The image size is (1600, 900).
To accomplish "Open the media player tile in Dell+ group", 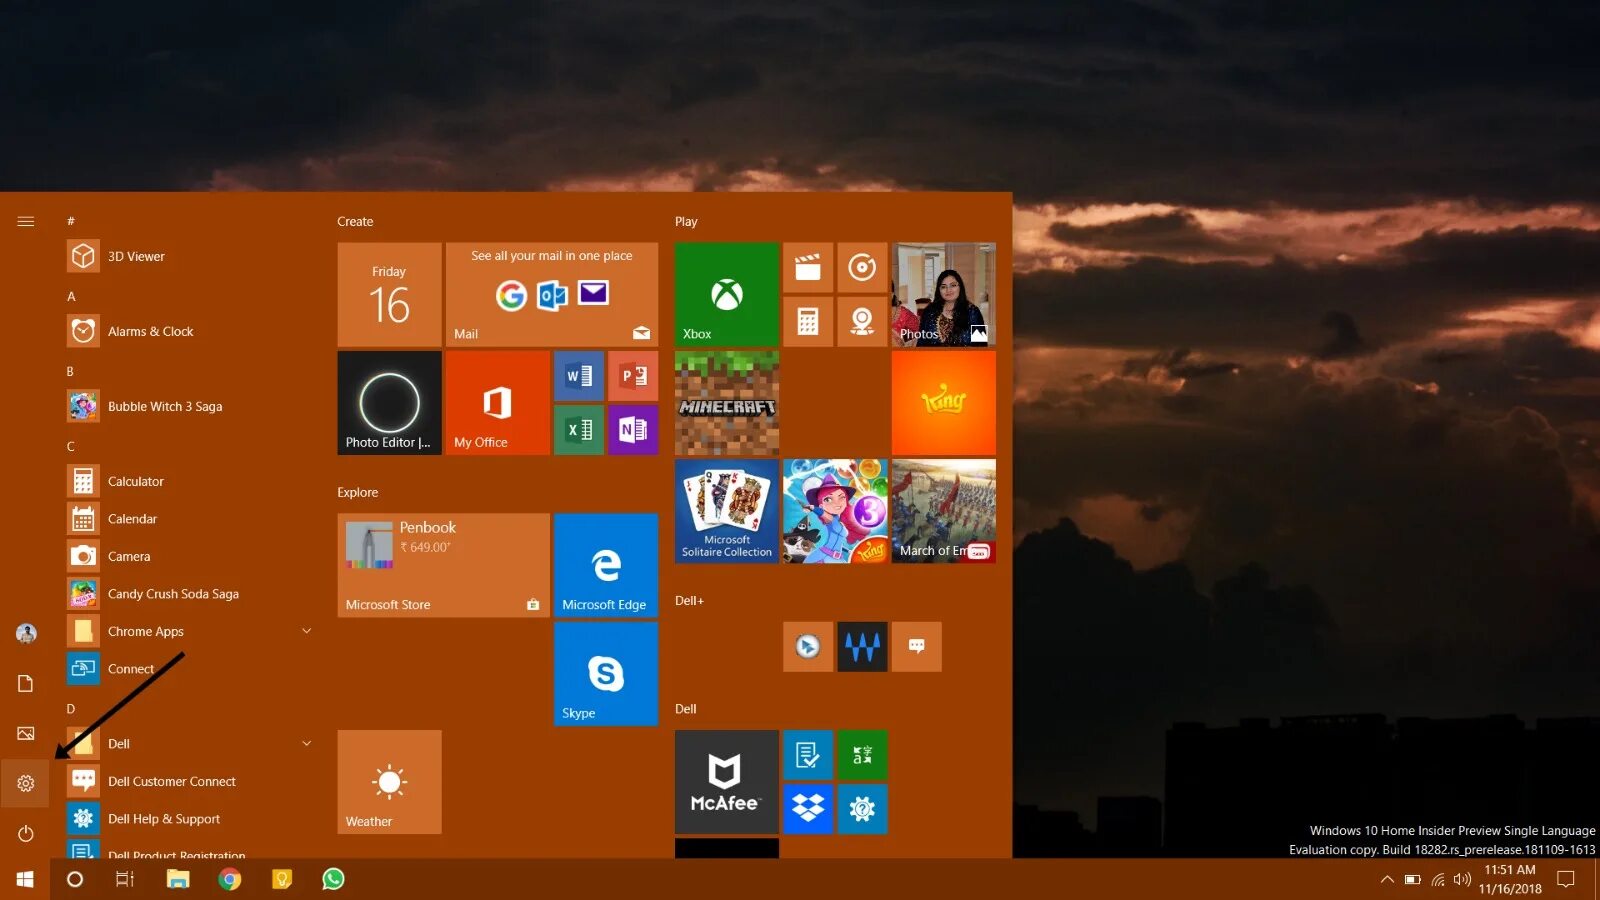I will click(x=808, y=647).
